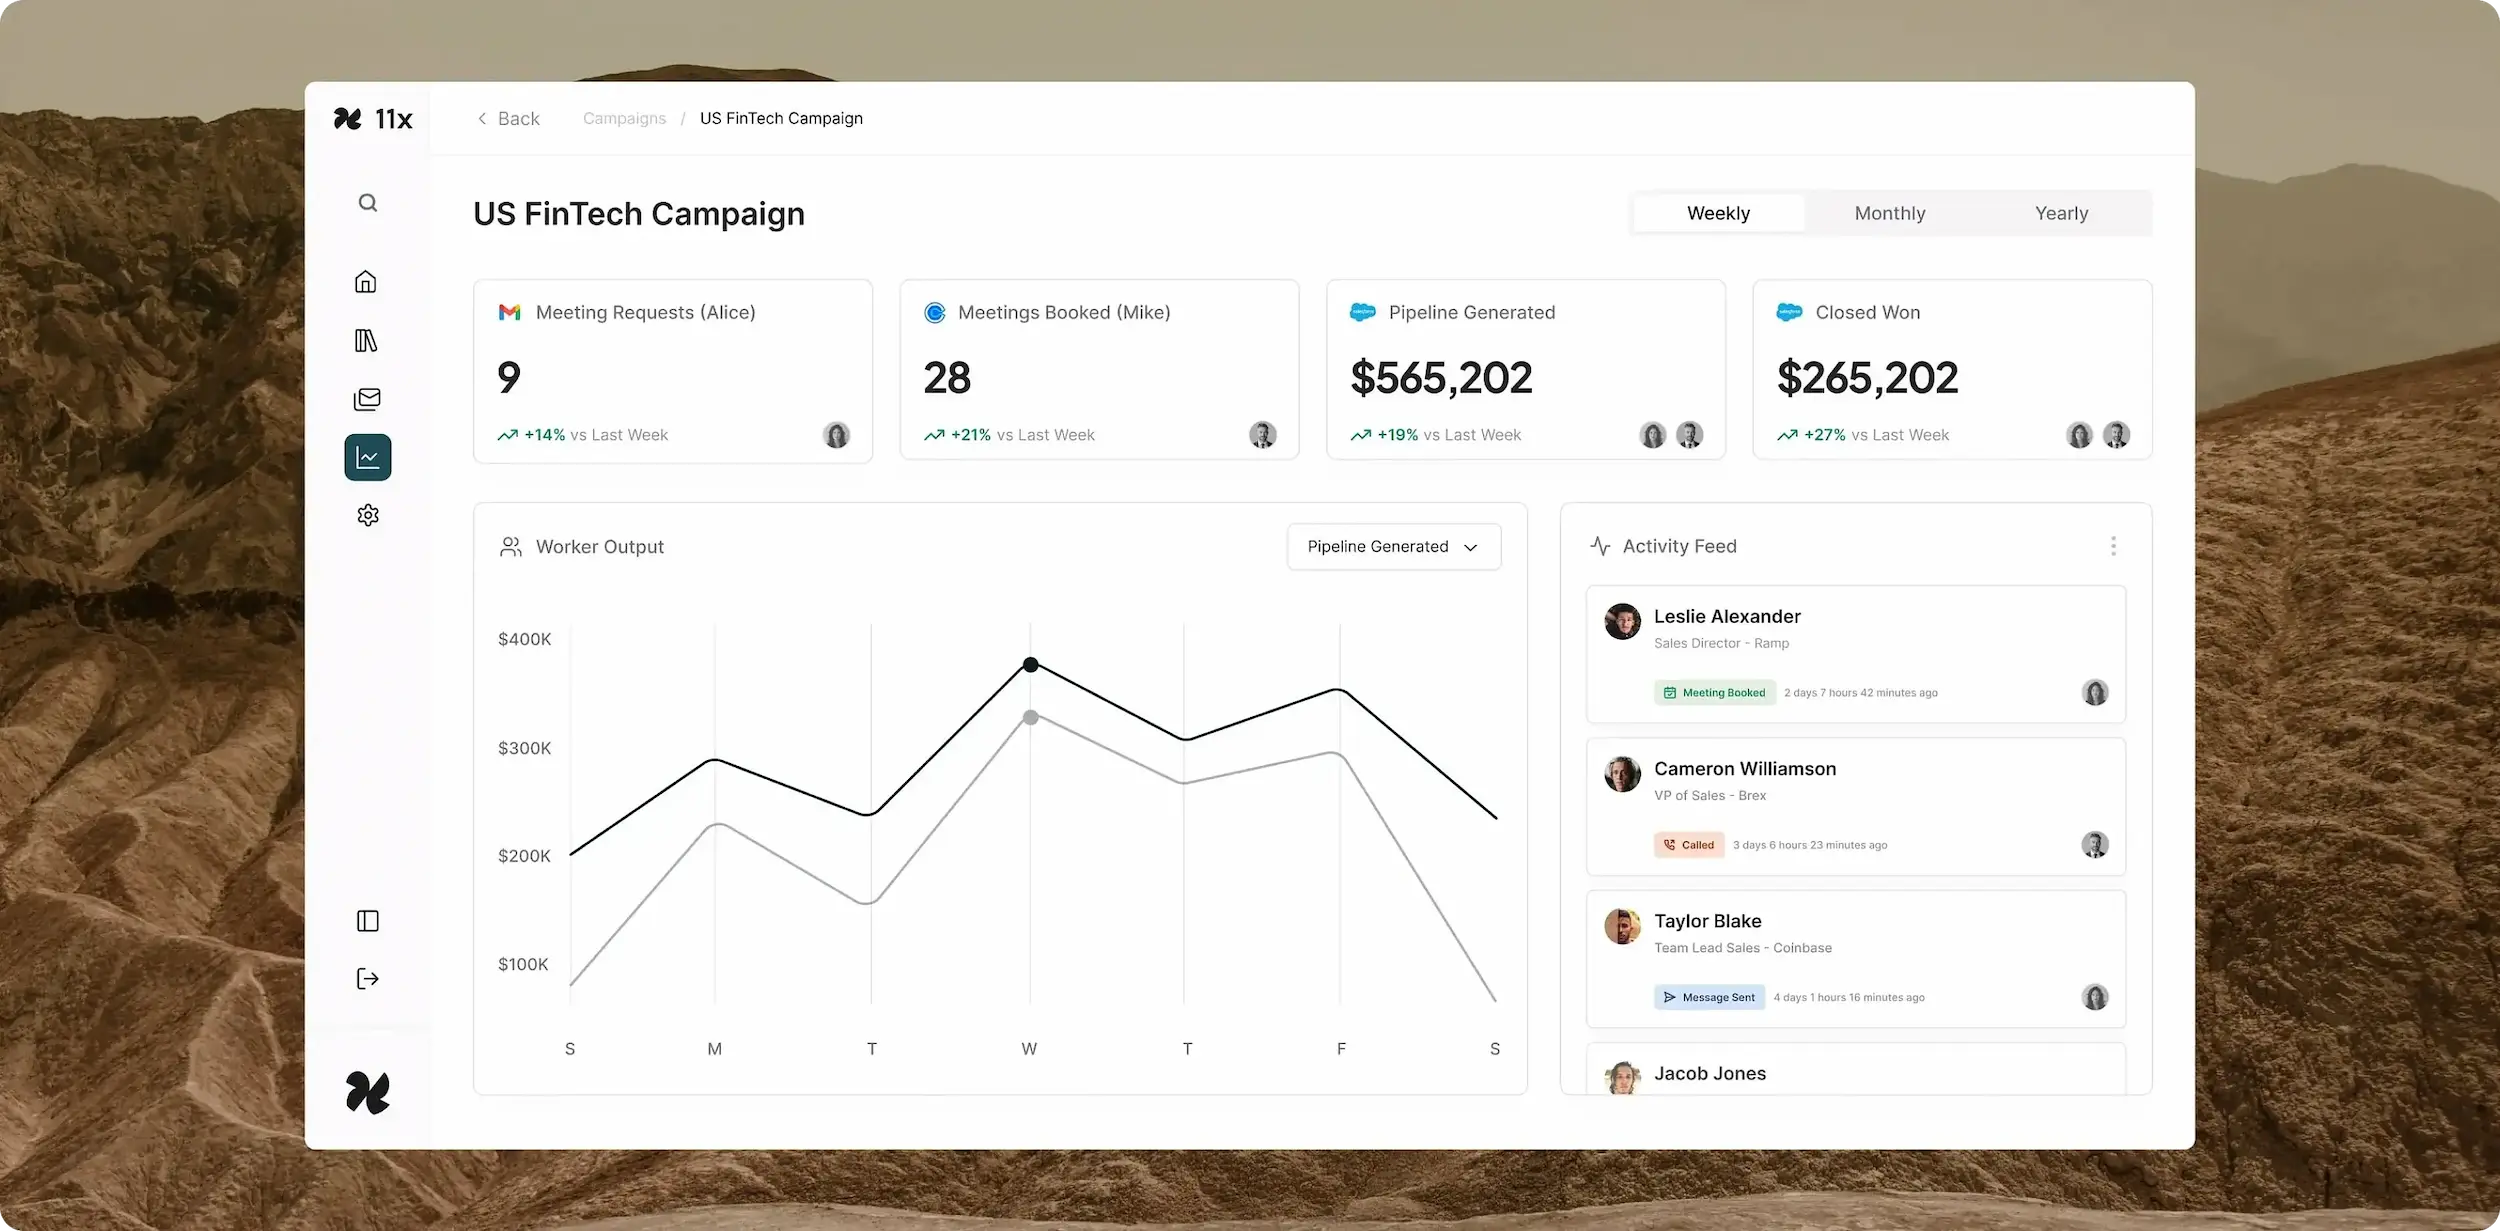This screenshot has height=1231, width=2500.
Task: Click the Salesforce icon on Pipeline Generated card
Action: (x=1362, y=312)
